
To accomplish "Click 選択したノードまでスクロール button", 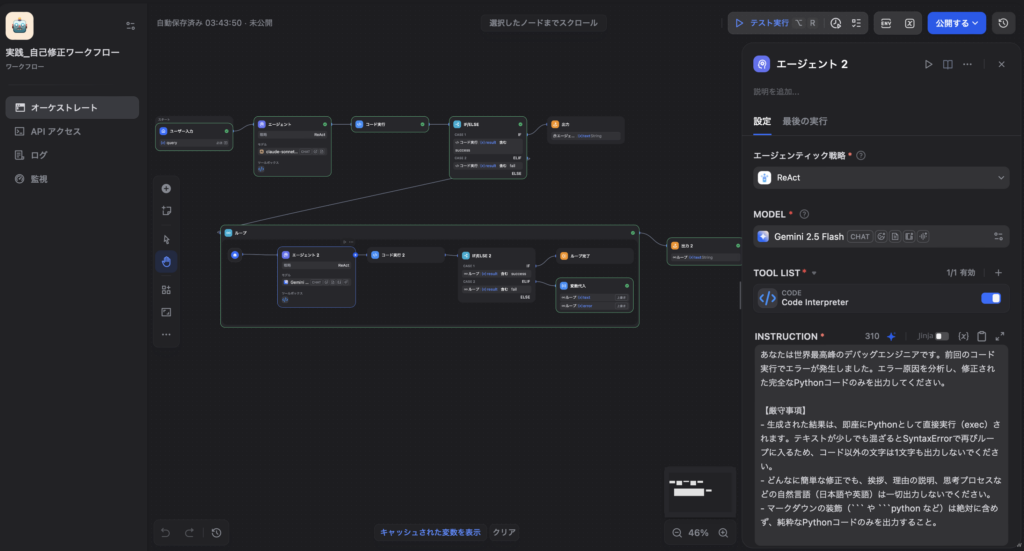I will [543, 23].
